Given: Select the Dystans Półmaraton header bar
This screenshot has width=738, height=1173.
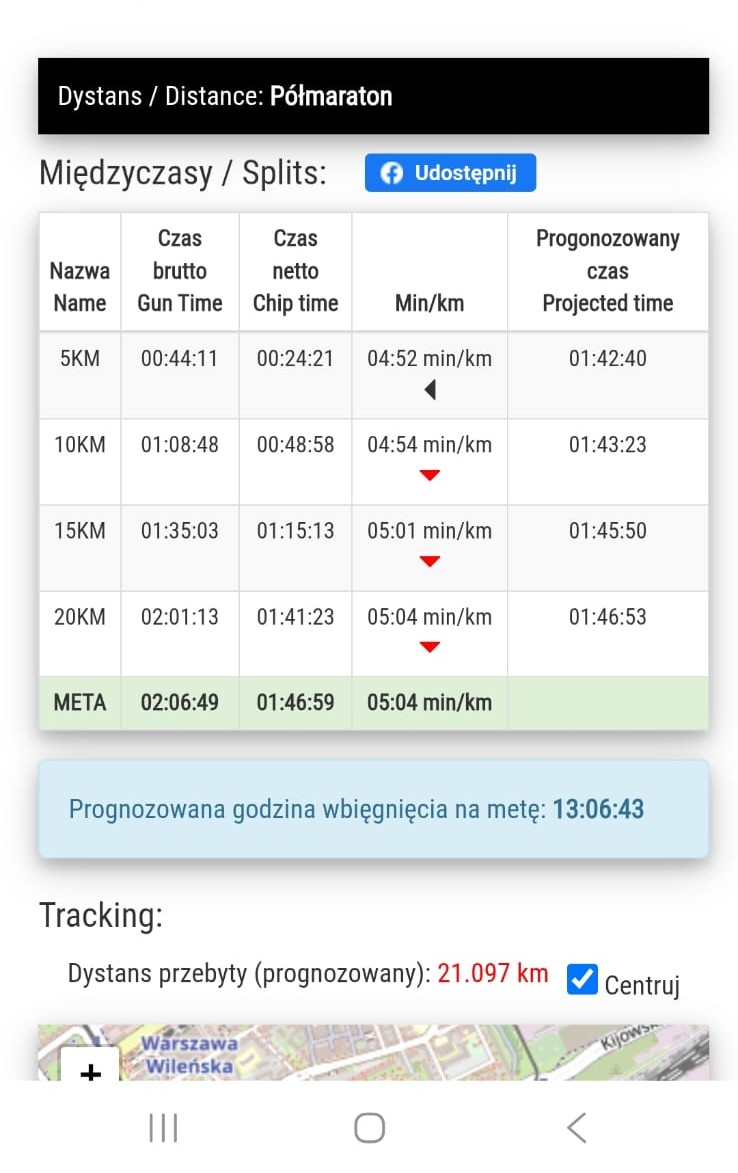Looking at the screenshot, I should (373, 96).
